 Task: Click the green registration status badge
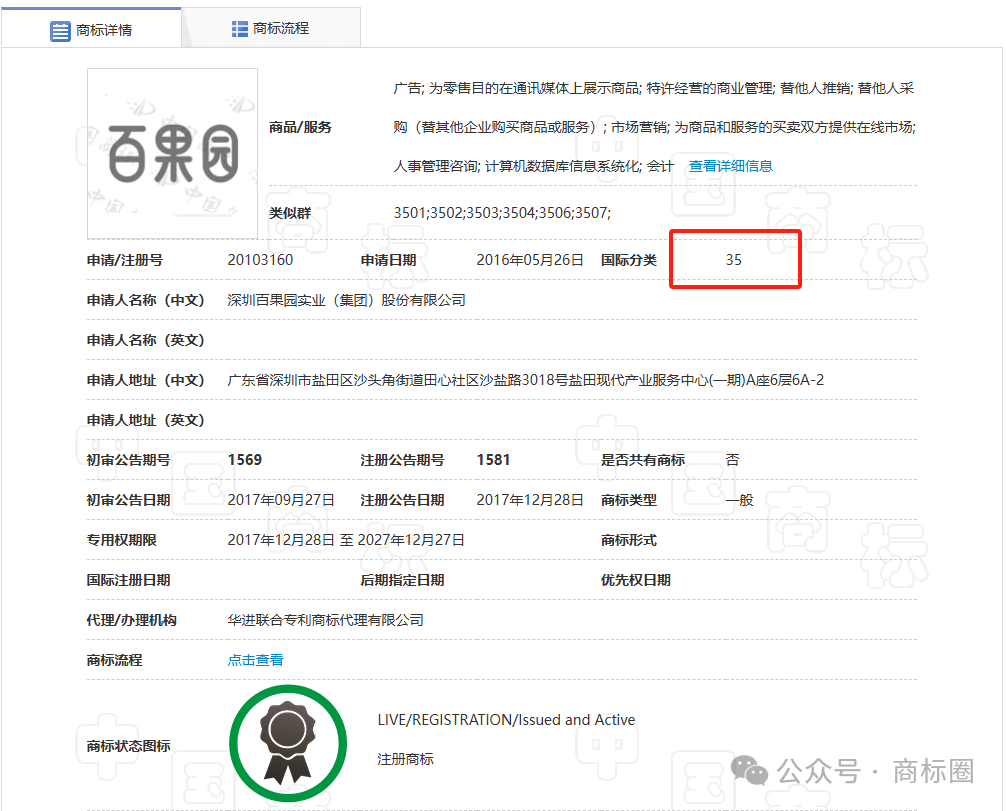[288, 743]
